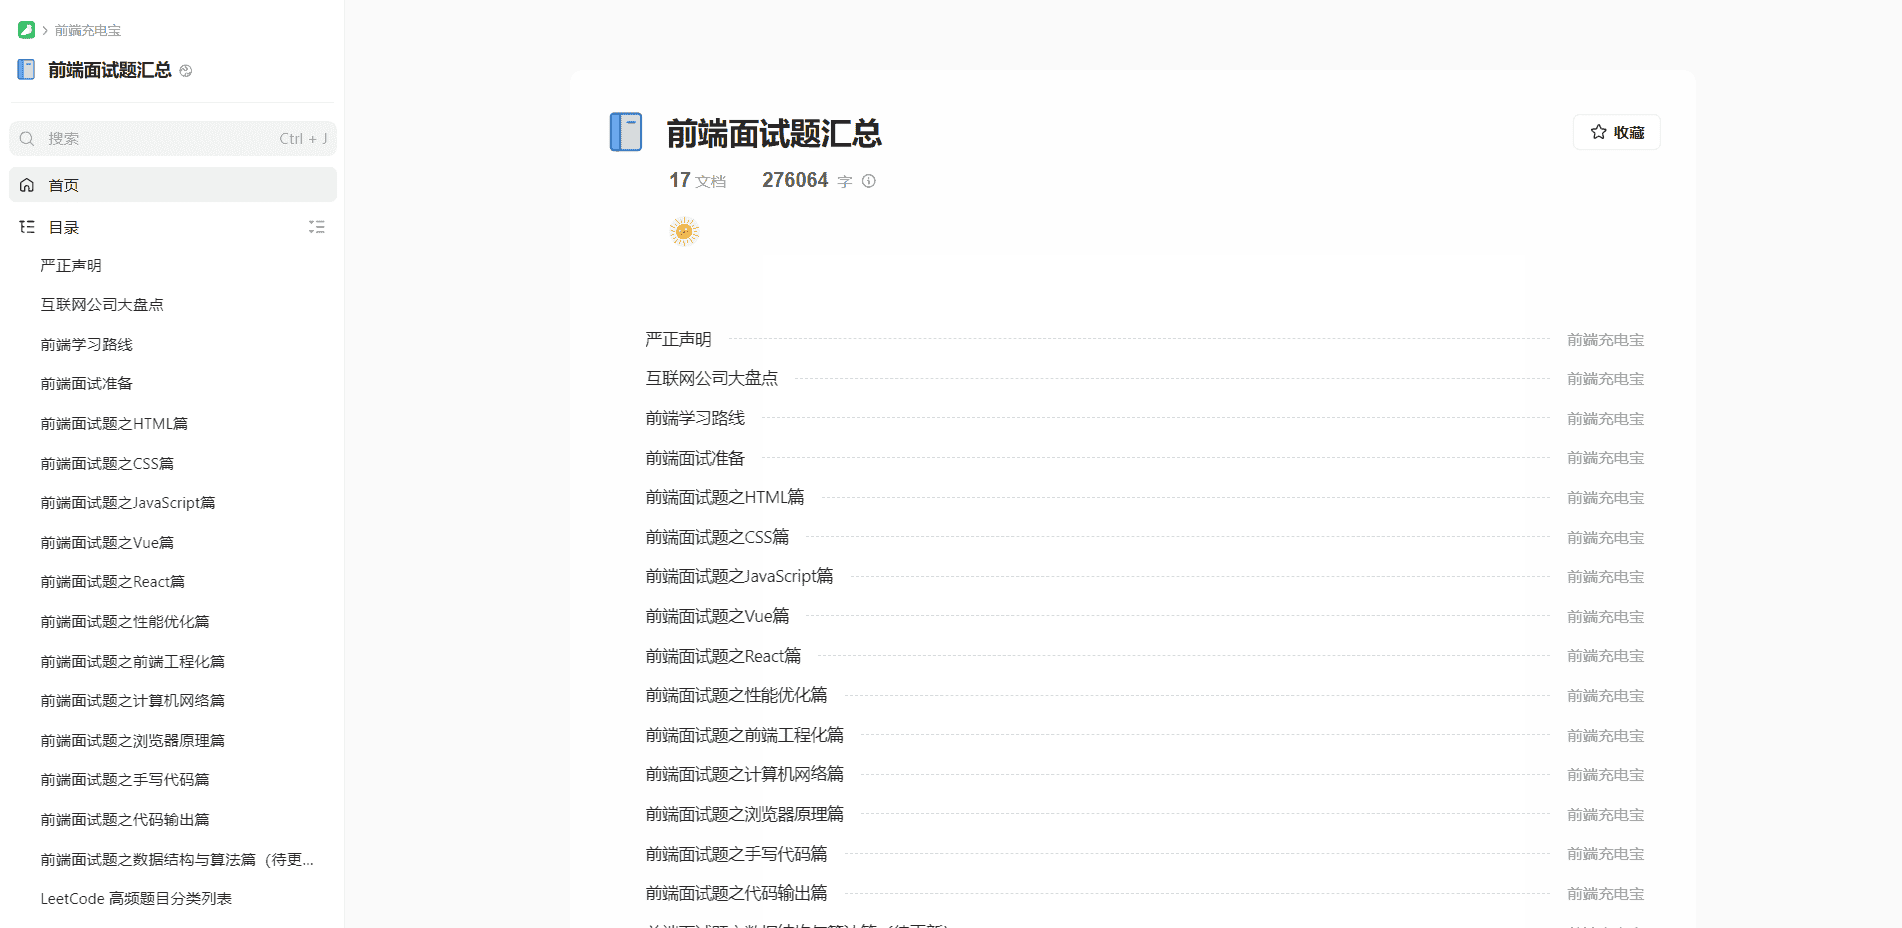
Task: Open 互联网公司大盘点 in the main list
Action: pos(711,378)
